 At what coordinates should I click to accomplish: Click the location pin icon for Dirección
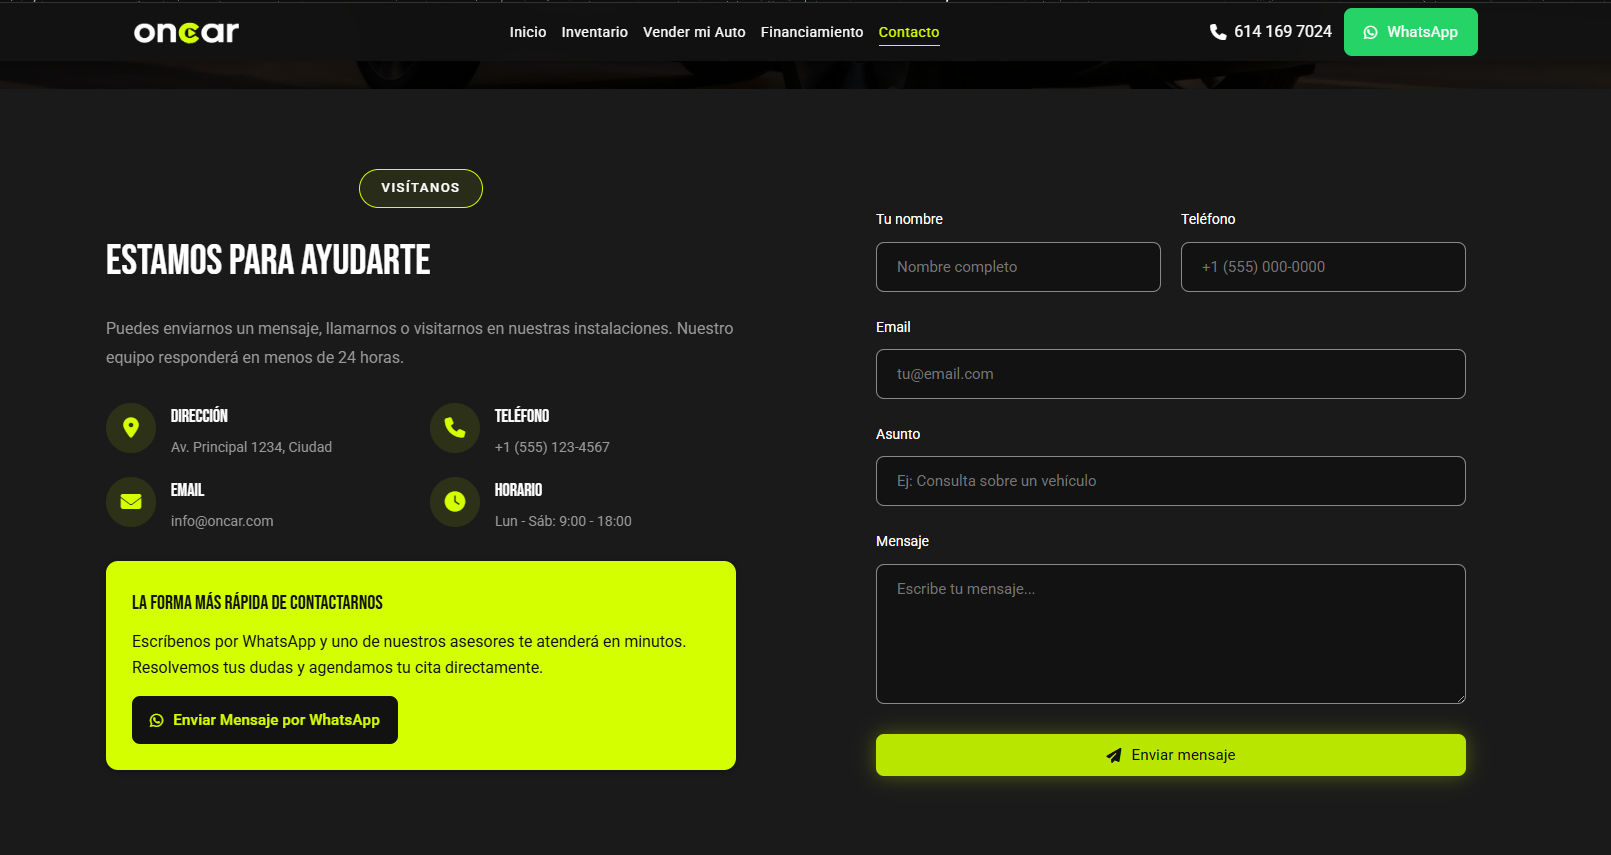tap(131, 428)
